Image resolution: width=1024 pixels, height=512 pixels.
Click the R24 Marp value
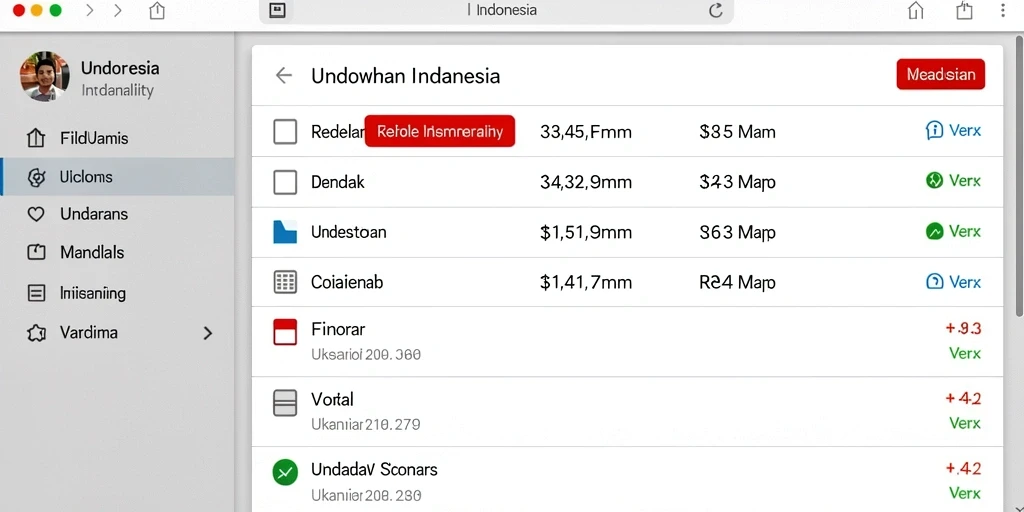coord(737,282)
